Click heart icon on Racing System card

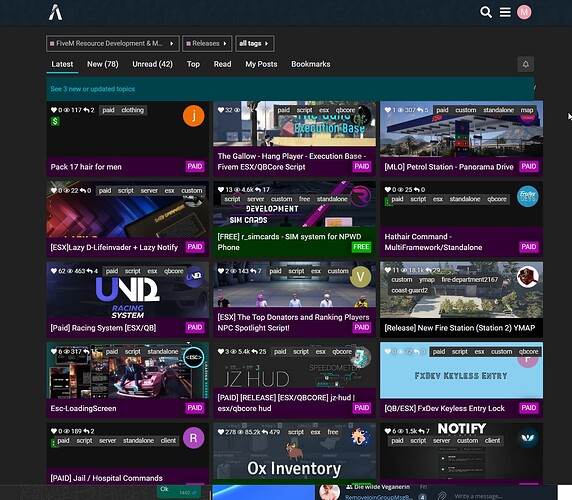pyautogui.click(x=54, y=271)
